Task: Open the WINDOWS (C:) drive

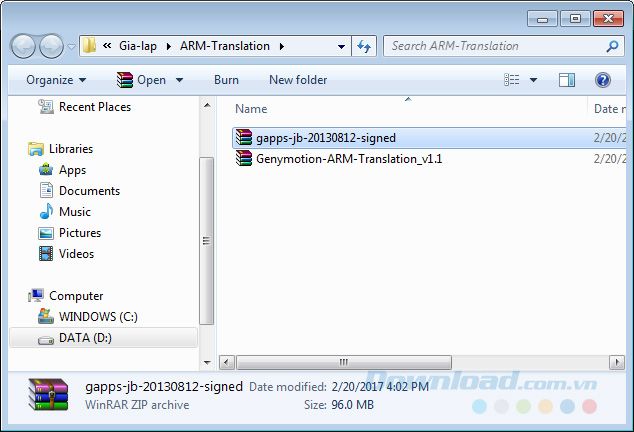Action: pyautogui.click(x=98, y=317)
